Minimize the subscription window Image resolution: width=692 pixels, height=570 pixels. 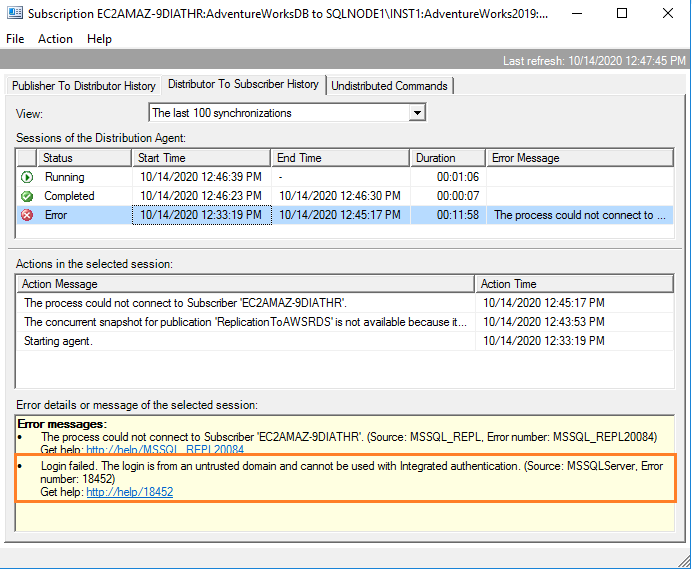[x=576, y=13]
